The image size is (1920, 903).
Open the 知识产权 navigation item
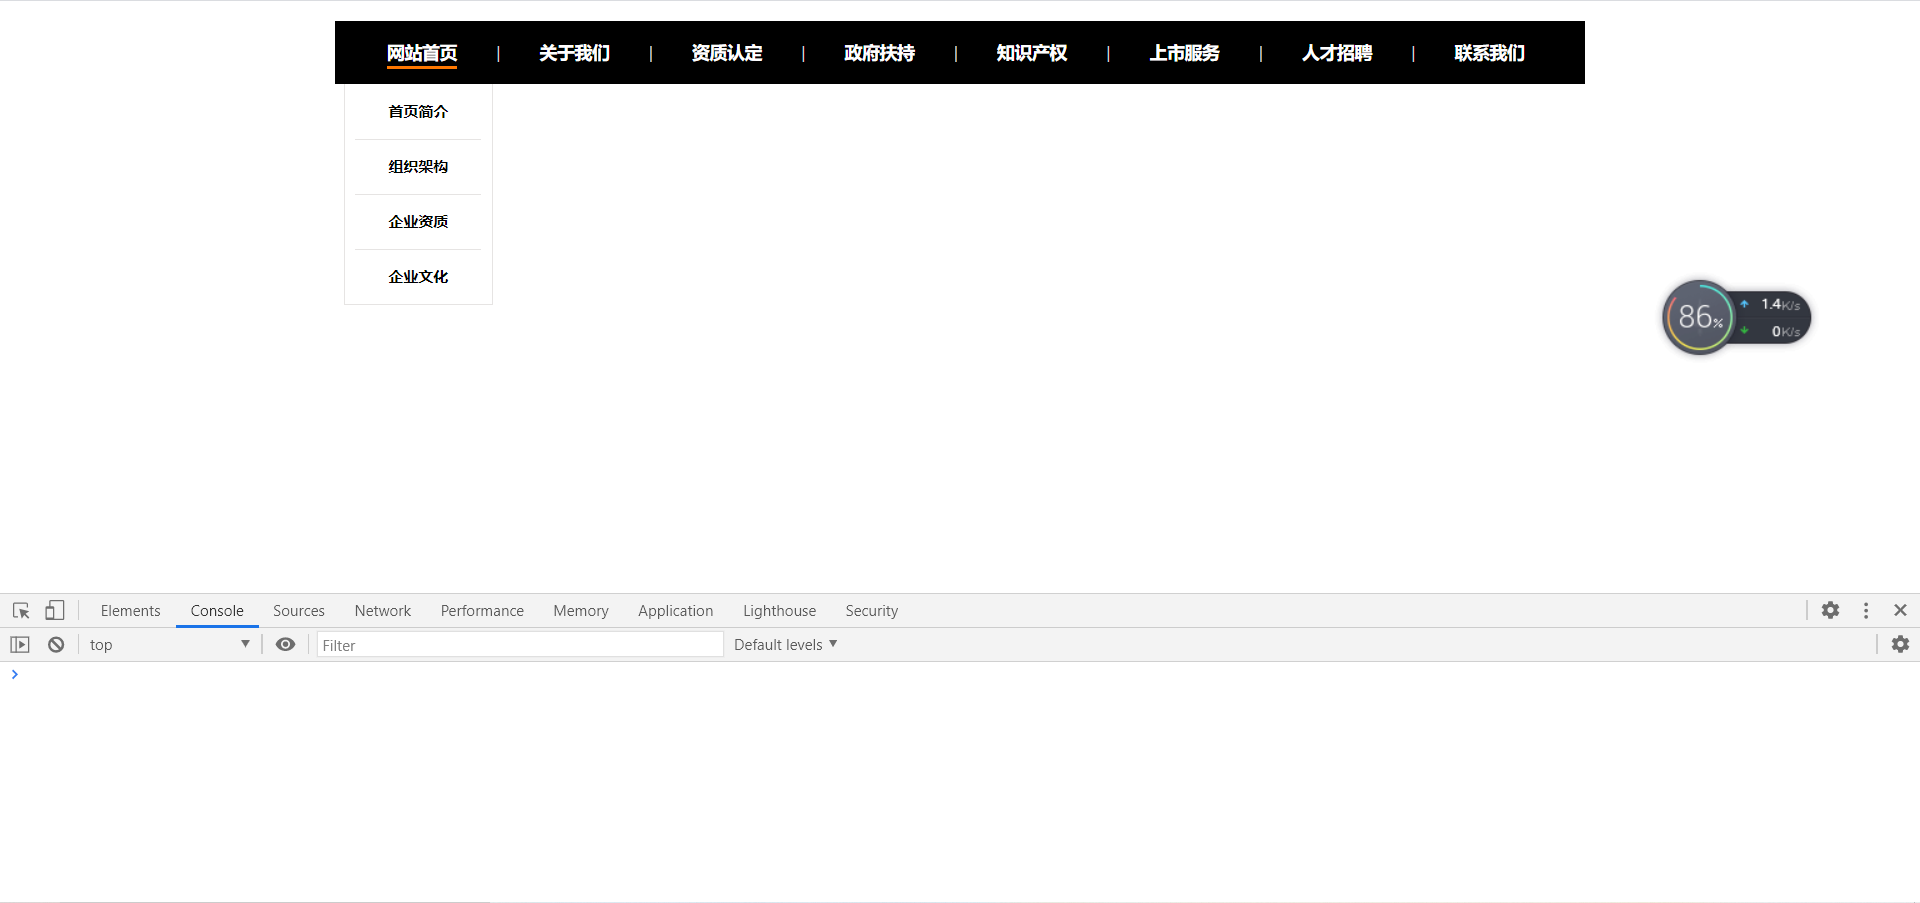tap(1032, 53)
